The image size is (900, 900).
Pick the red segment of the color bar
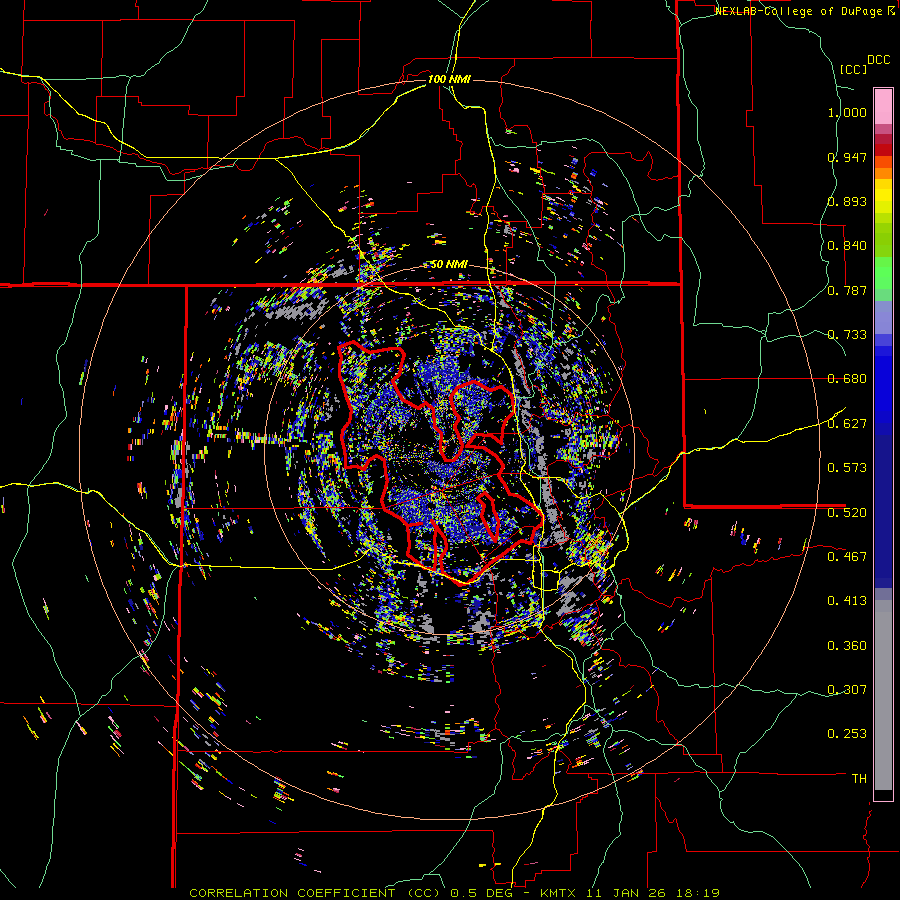coord(883,149)
